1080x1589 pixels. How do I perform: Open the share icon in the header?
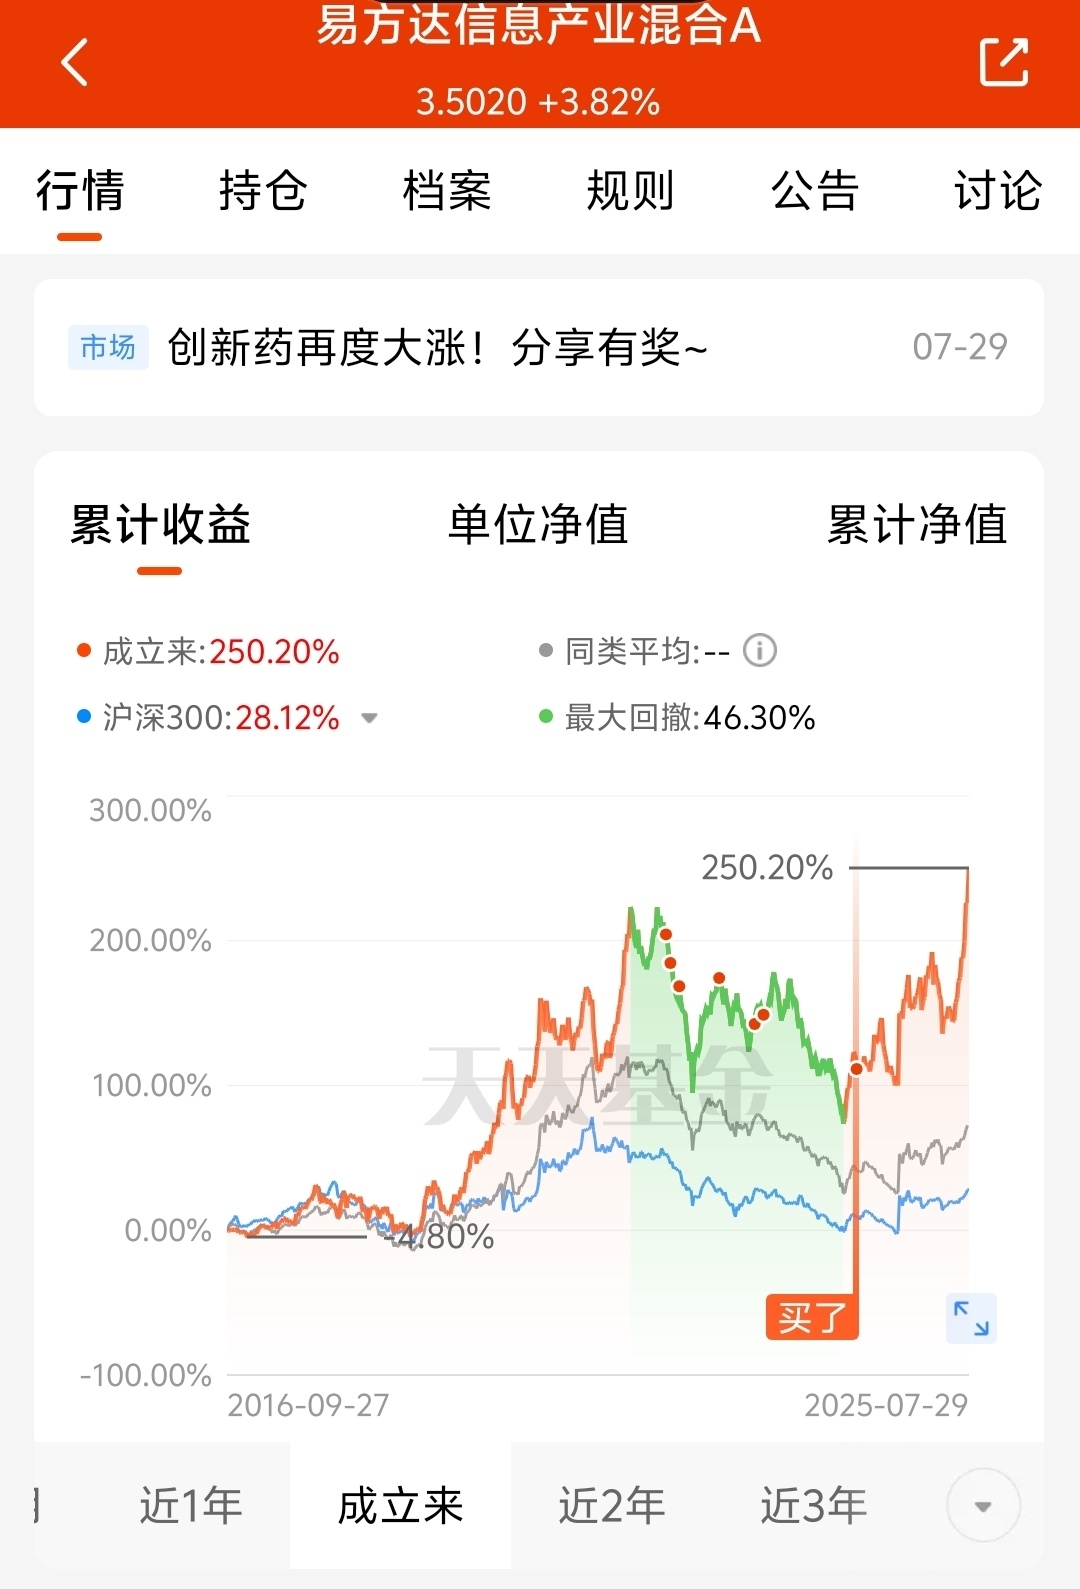click(x=1004, y=62)
